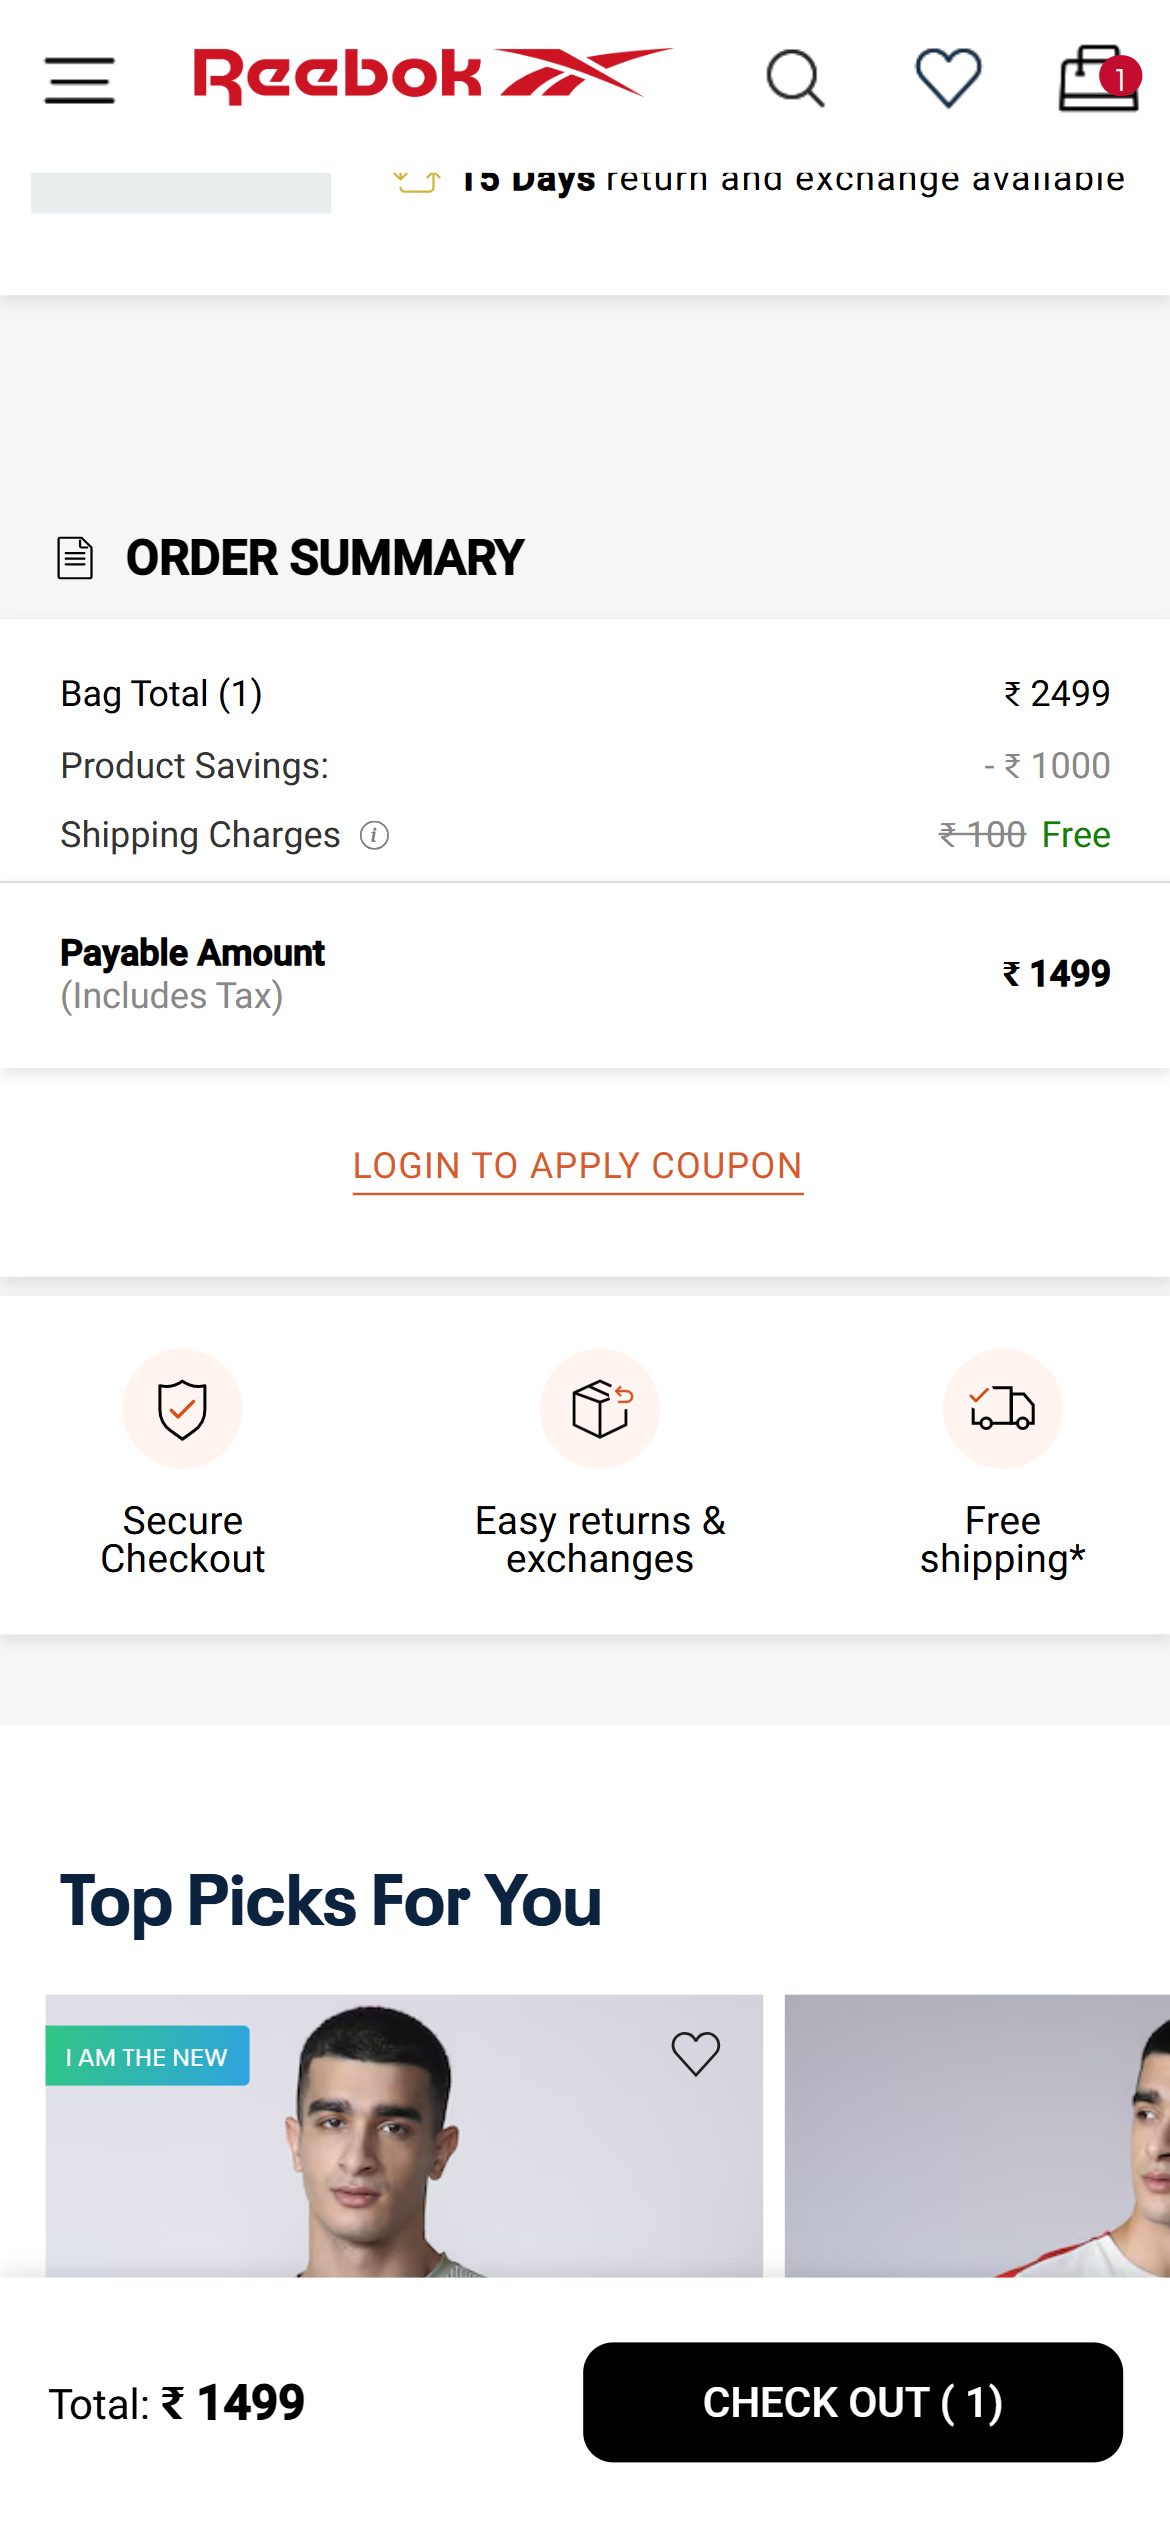The height and width of the screenshot is (2532, 1170).
Task: Open the wishlist heart in header
Action: (x=948, y=78)
